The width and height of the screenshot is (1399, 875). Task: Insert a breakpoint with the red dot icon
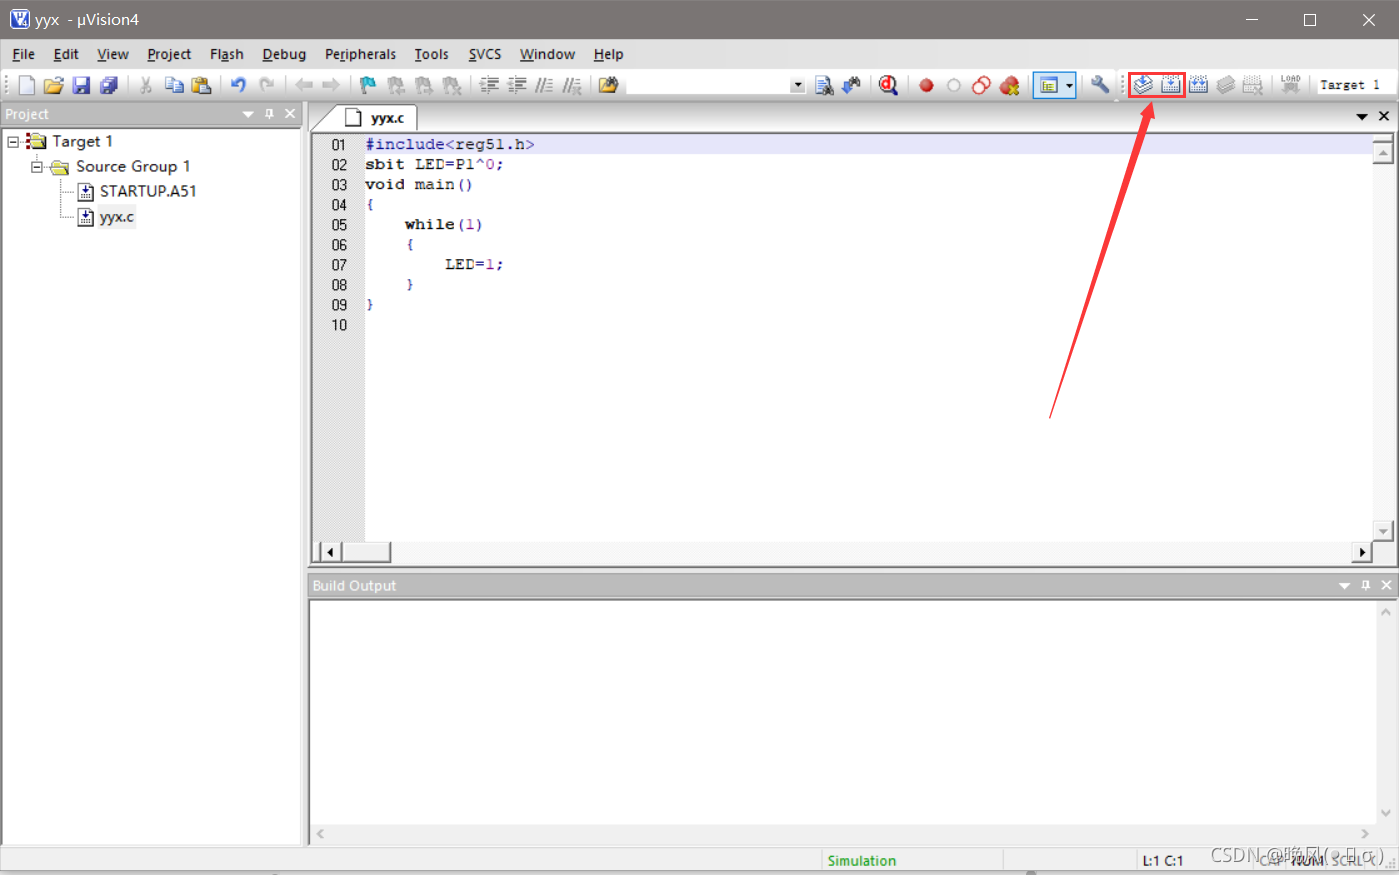coord(926,85)
